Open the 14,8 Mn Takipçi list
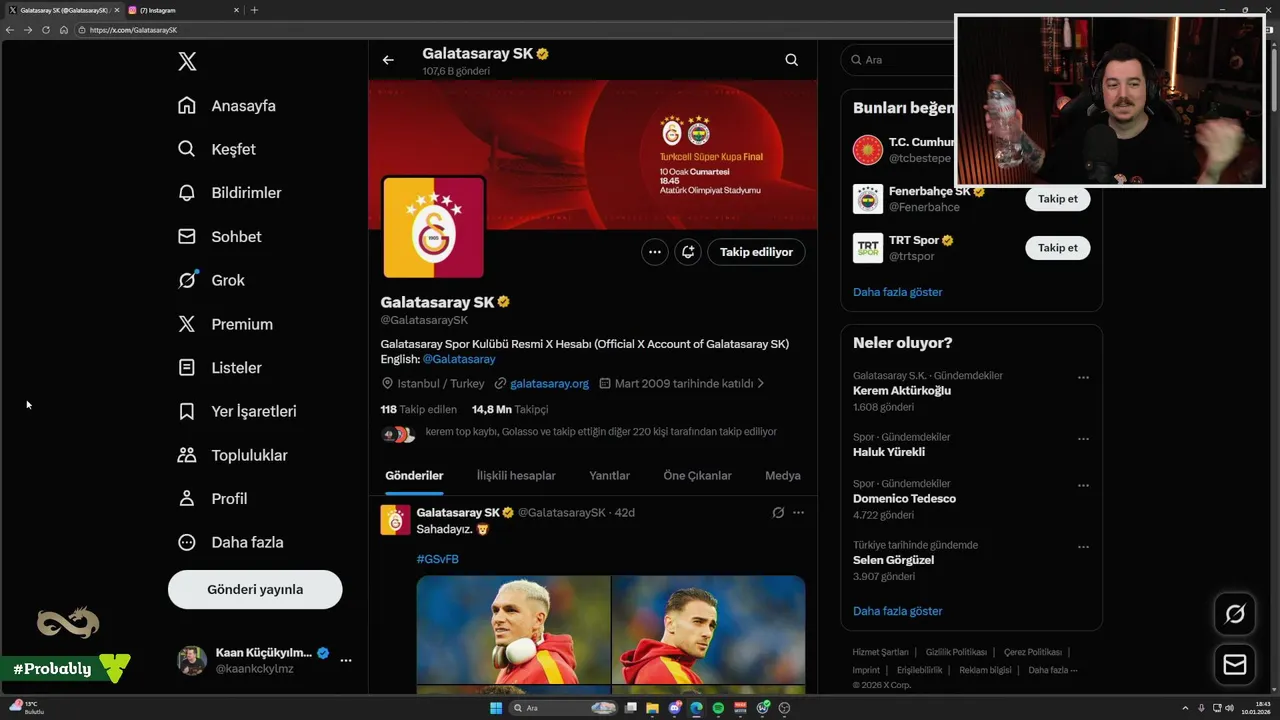Screen dimensions: 1280x720 tap(510, 409)
